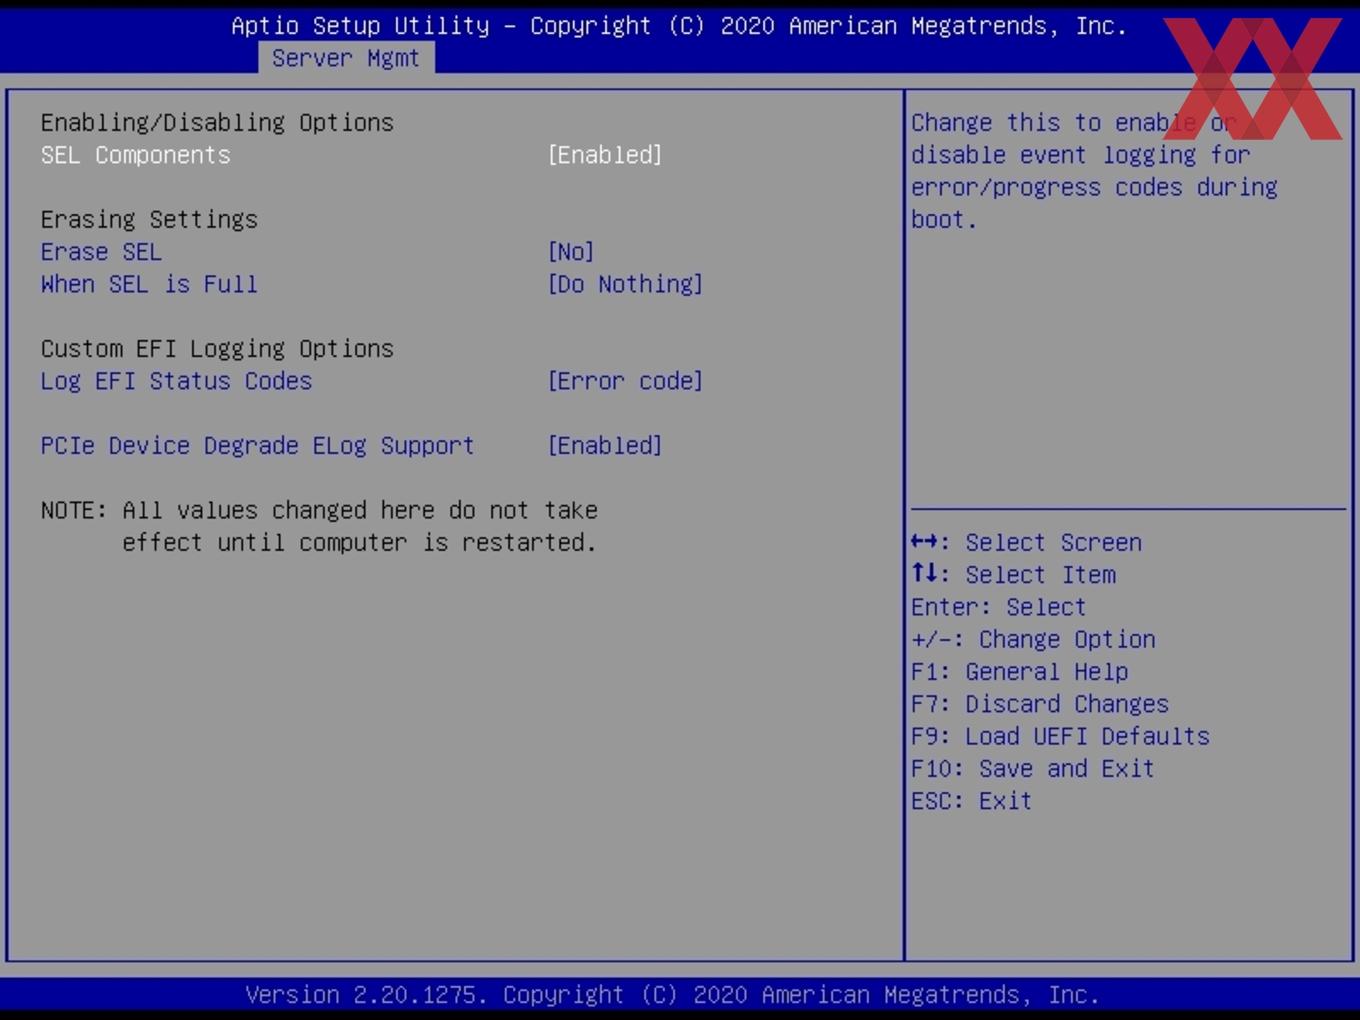Click the ESC: Exit hint
This screenshot has width=1360, height=1020.
click(x=971, y=801)
